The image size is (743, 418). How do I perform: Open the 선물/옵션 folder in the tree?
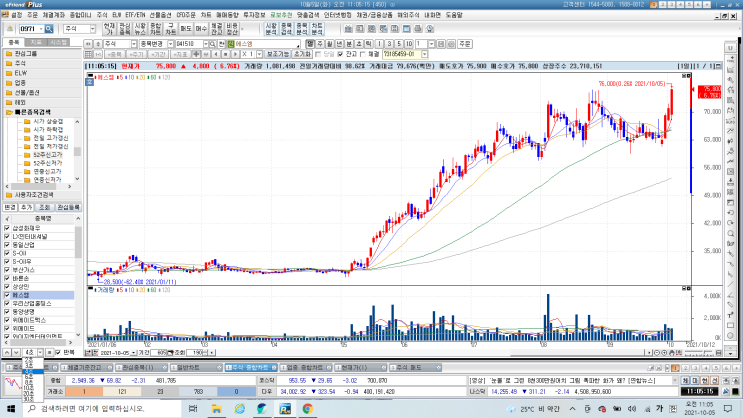pos(27,92)
